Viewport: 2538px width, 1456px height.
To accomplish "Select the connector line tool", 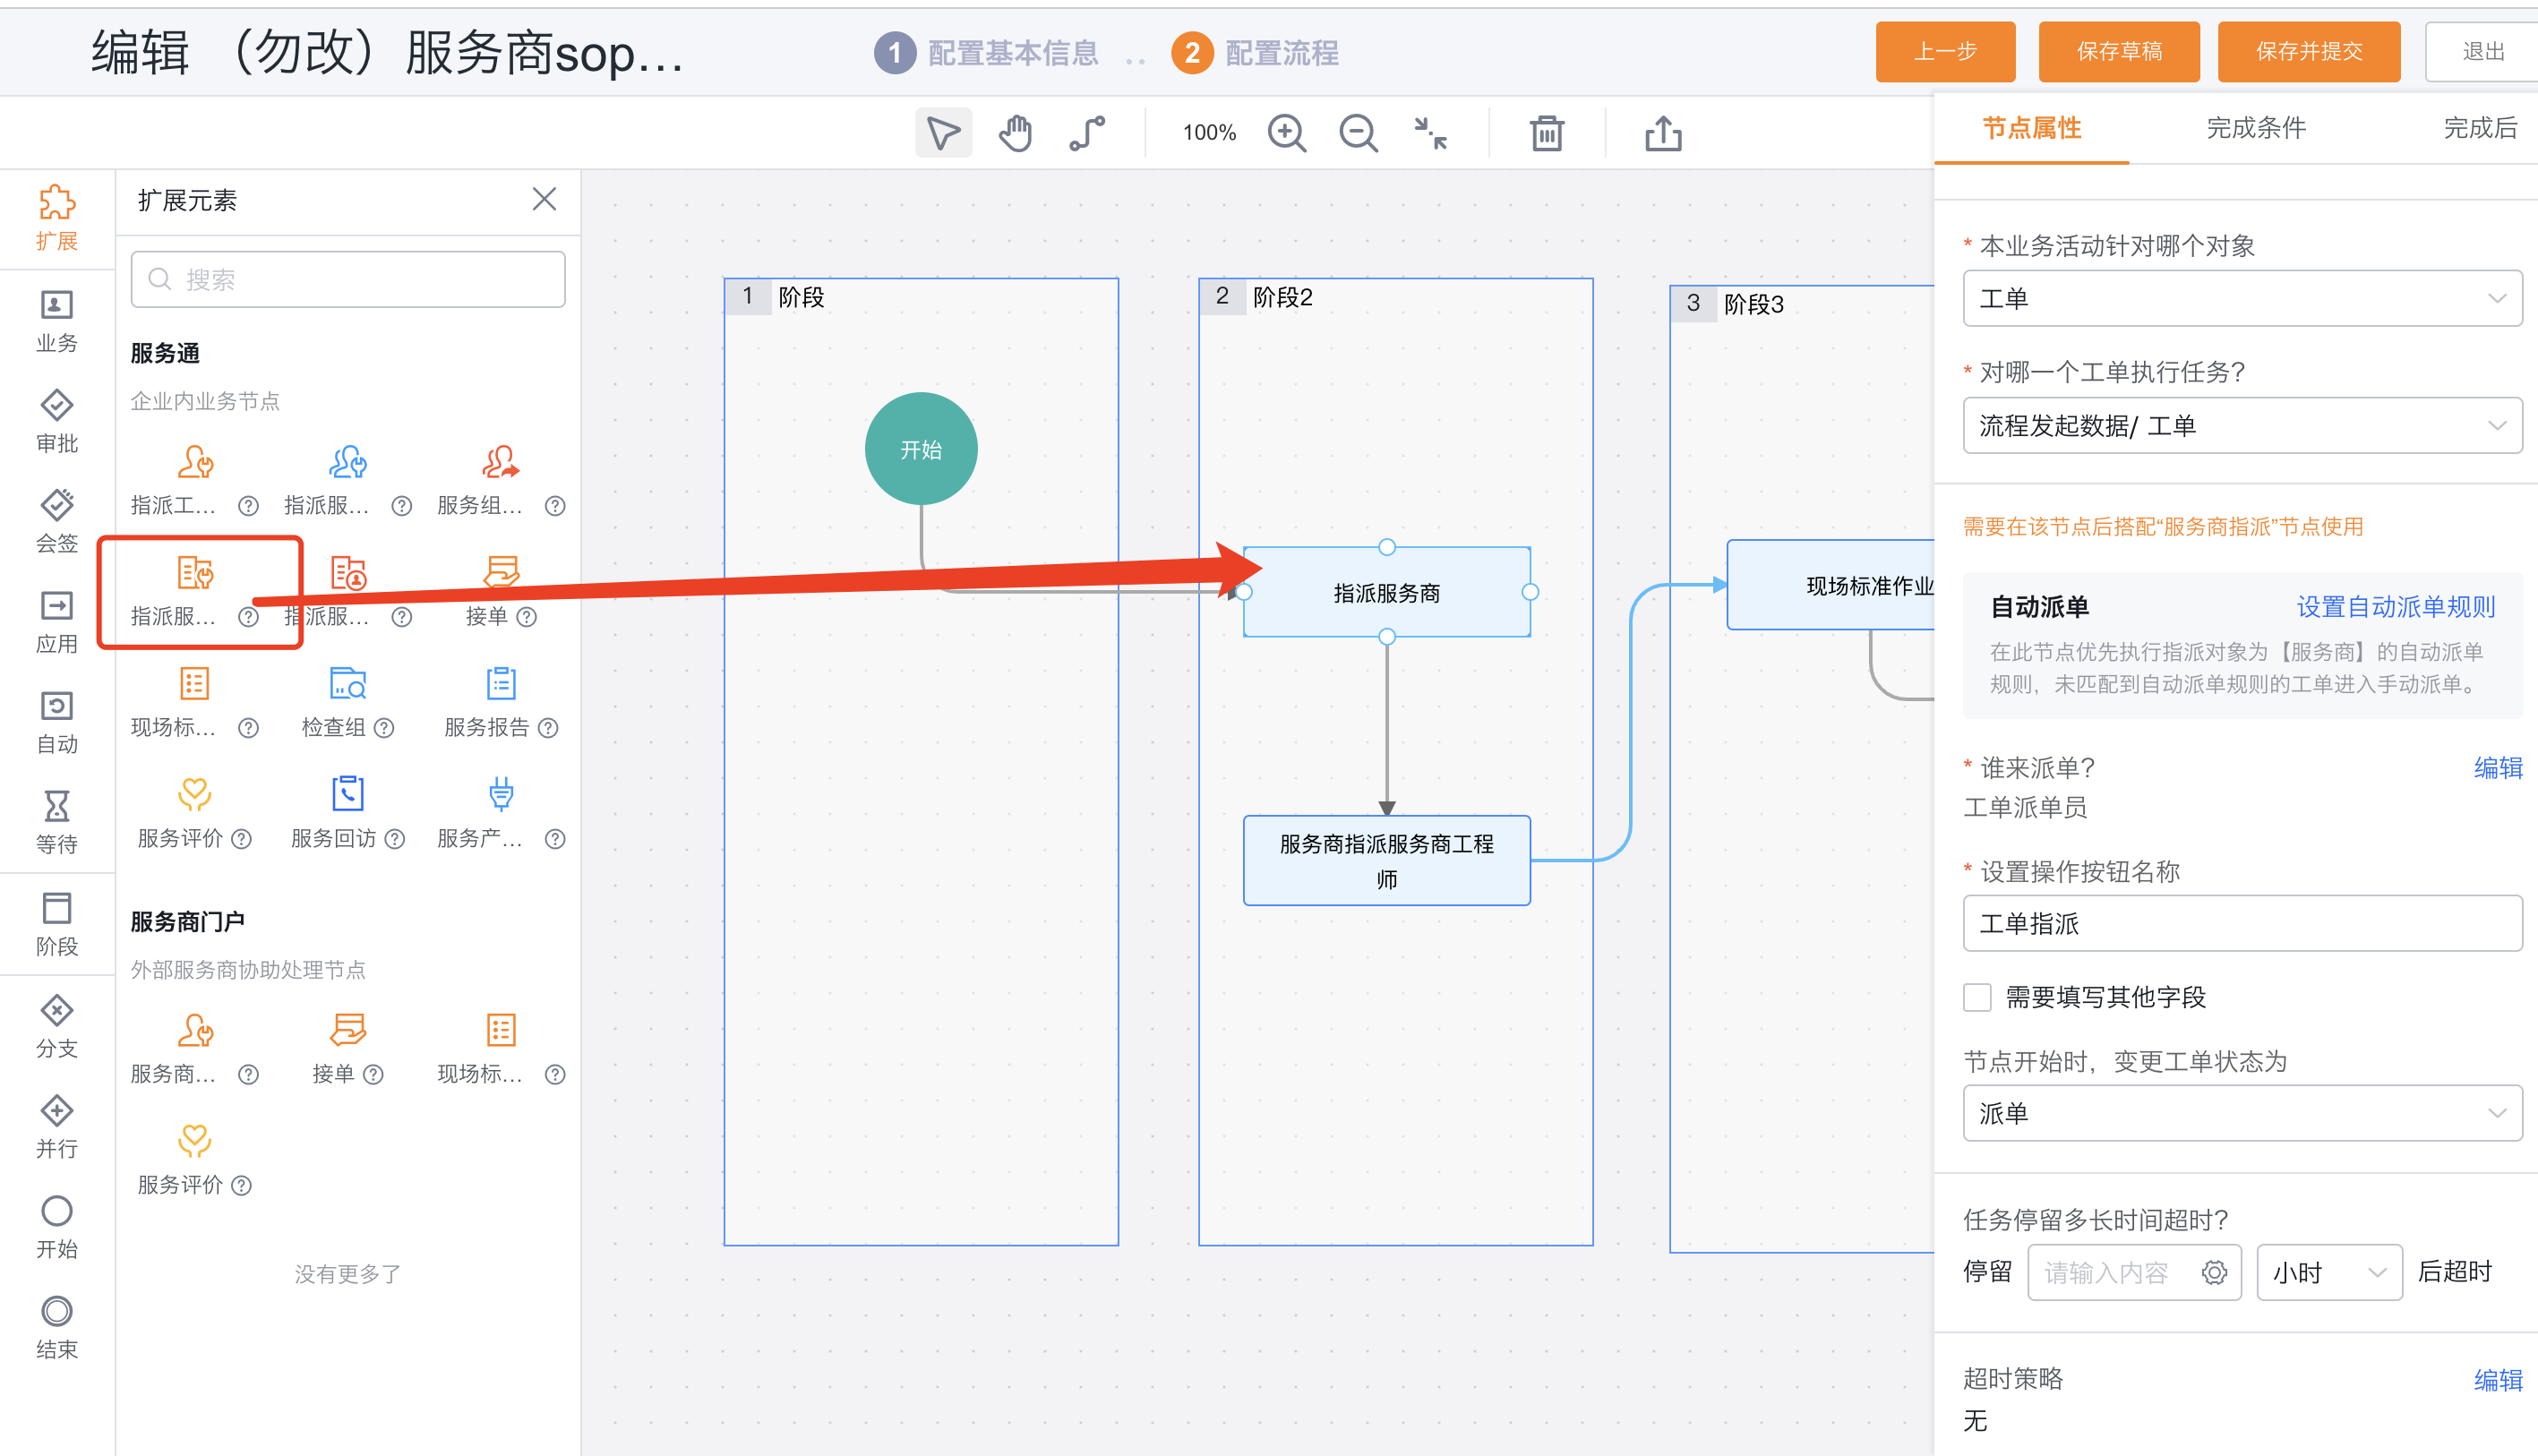I will 1087,133.
